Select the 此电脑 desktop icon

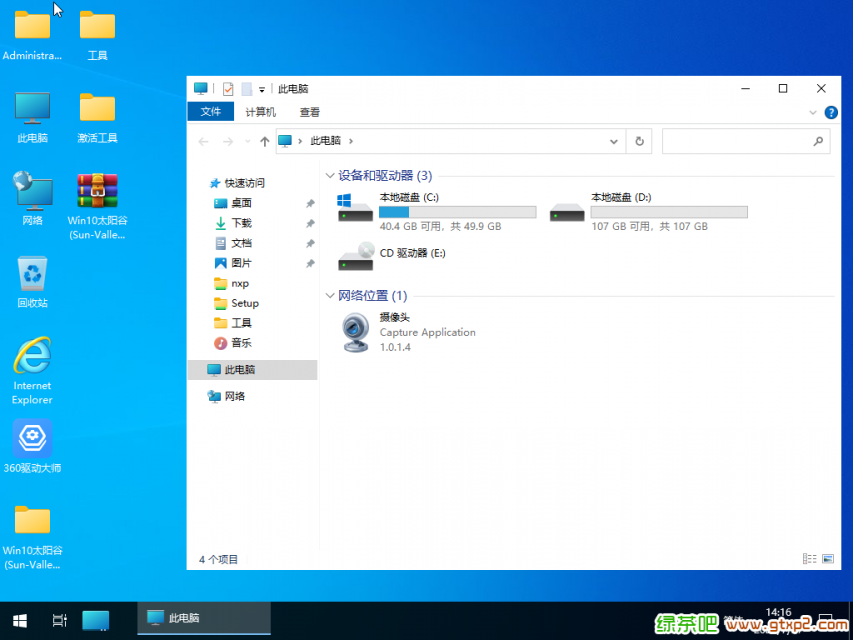[x=32, y=117]
